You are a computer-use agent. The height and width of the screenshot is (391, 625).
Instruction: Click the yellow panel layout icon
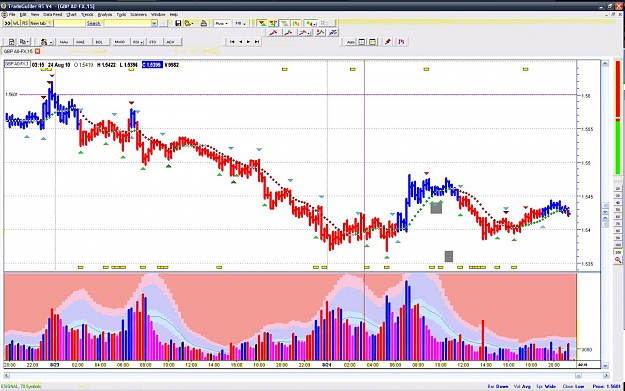(373, 42)
